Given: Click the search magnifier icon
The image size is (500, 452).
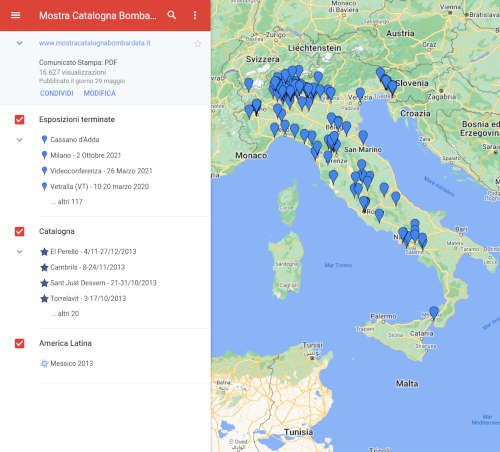Looking at the screenshot, I should [172, 15].
